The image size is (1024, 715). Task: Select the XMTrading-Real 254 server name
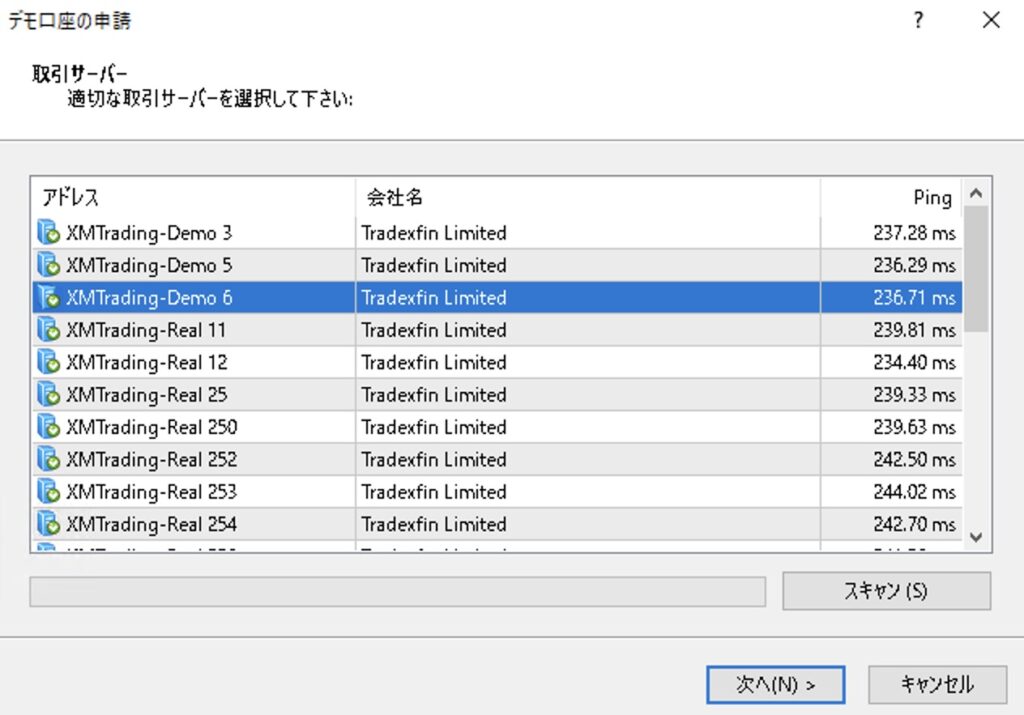pyautogui.click(x=152, y=524)
